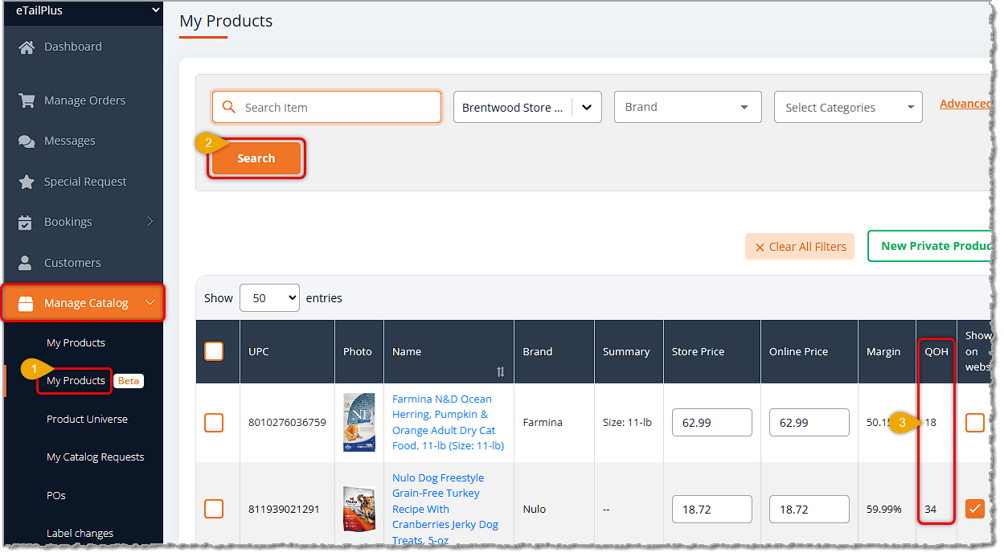Viewport: 1004px width, 557px height.
Task: Click the Bookings calendar icon
Action: tap(25, 222)
